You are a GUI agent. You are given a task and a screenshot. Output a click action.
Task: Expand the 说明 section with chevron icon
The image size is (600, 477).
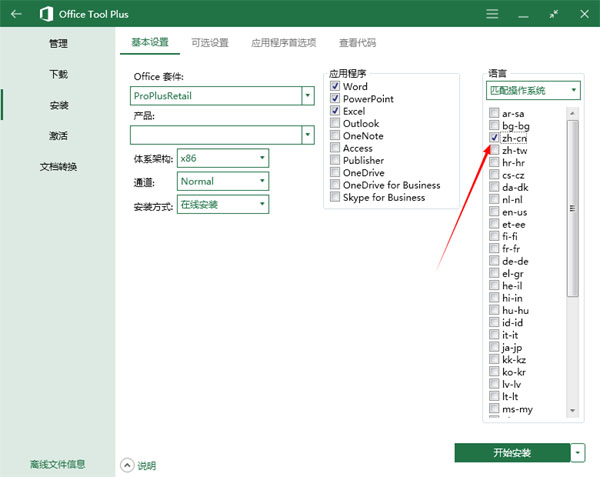127,465
